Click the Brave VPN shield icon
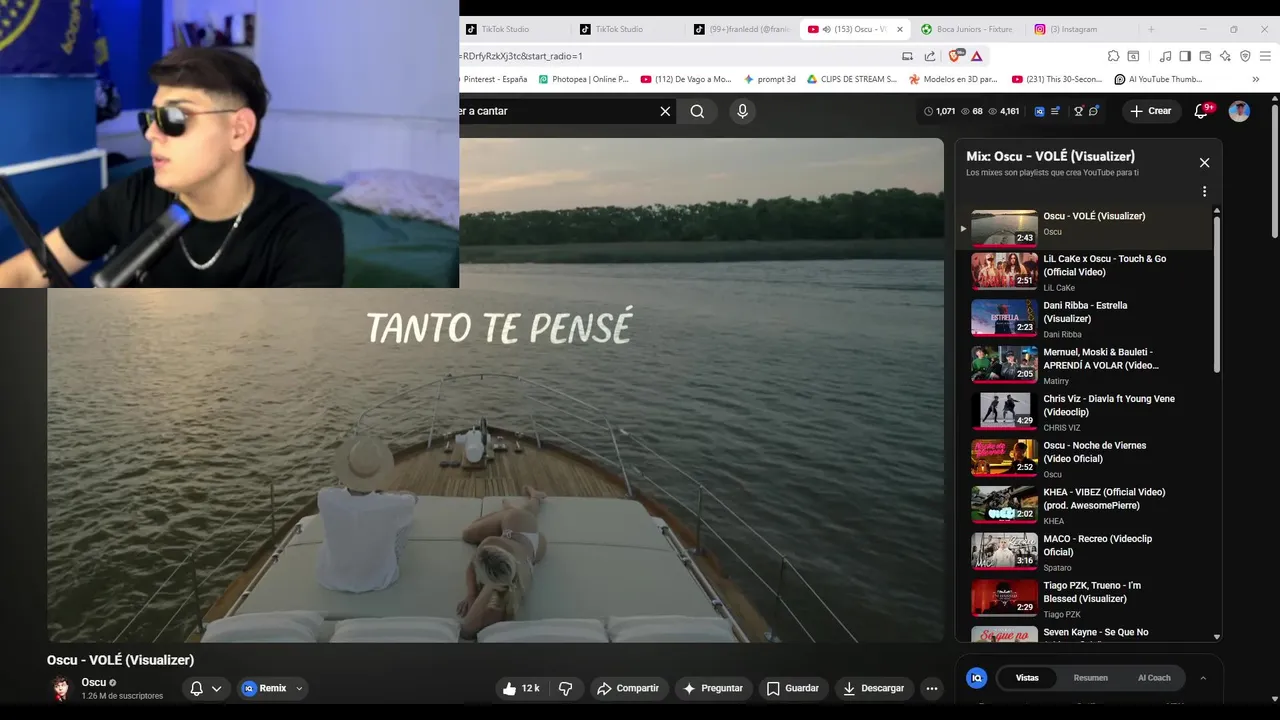Viewport: 1280px width, 720px height. pos(1245,56)
